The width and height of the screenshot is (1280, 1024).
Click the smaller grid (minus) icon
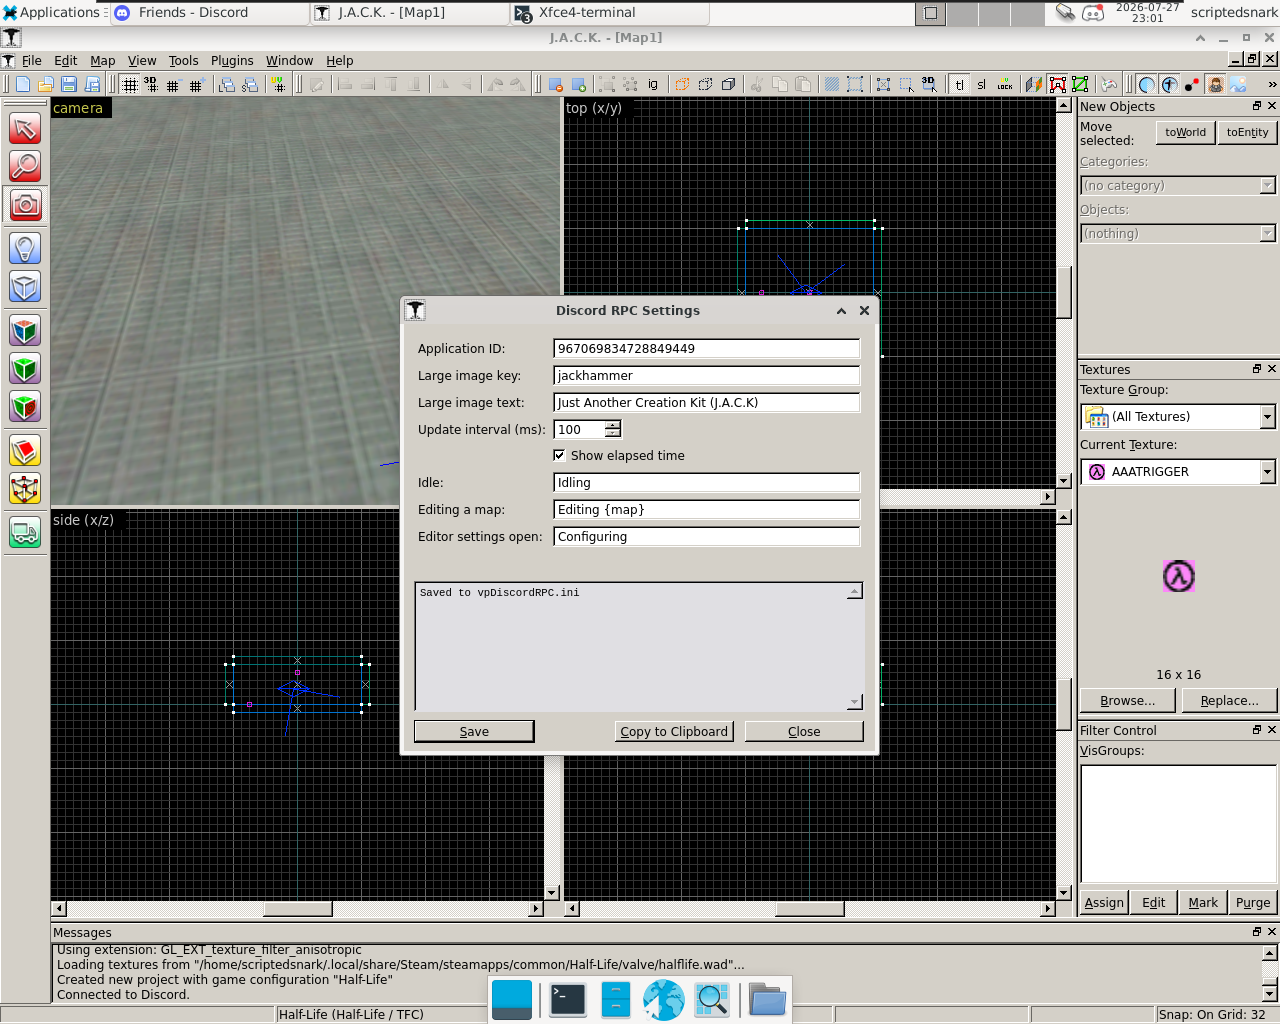tap(173, 85)
